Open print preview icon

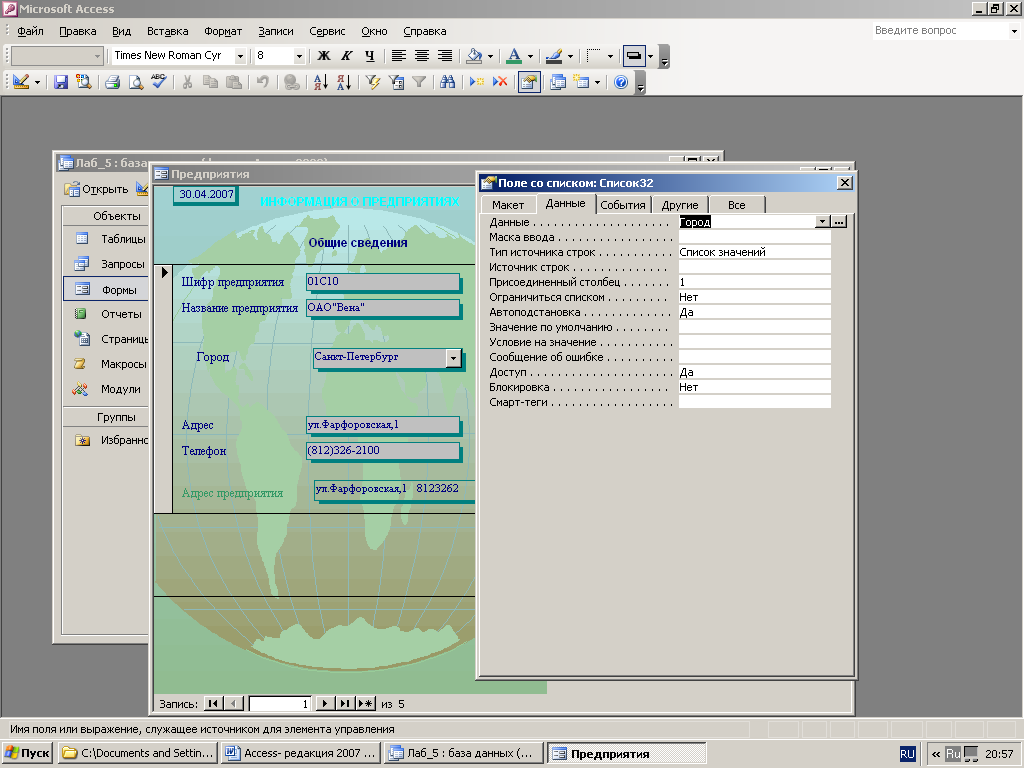136,82
